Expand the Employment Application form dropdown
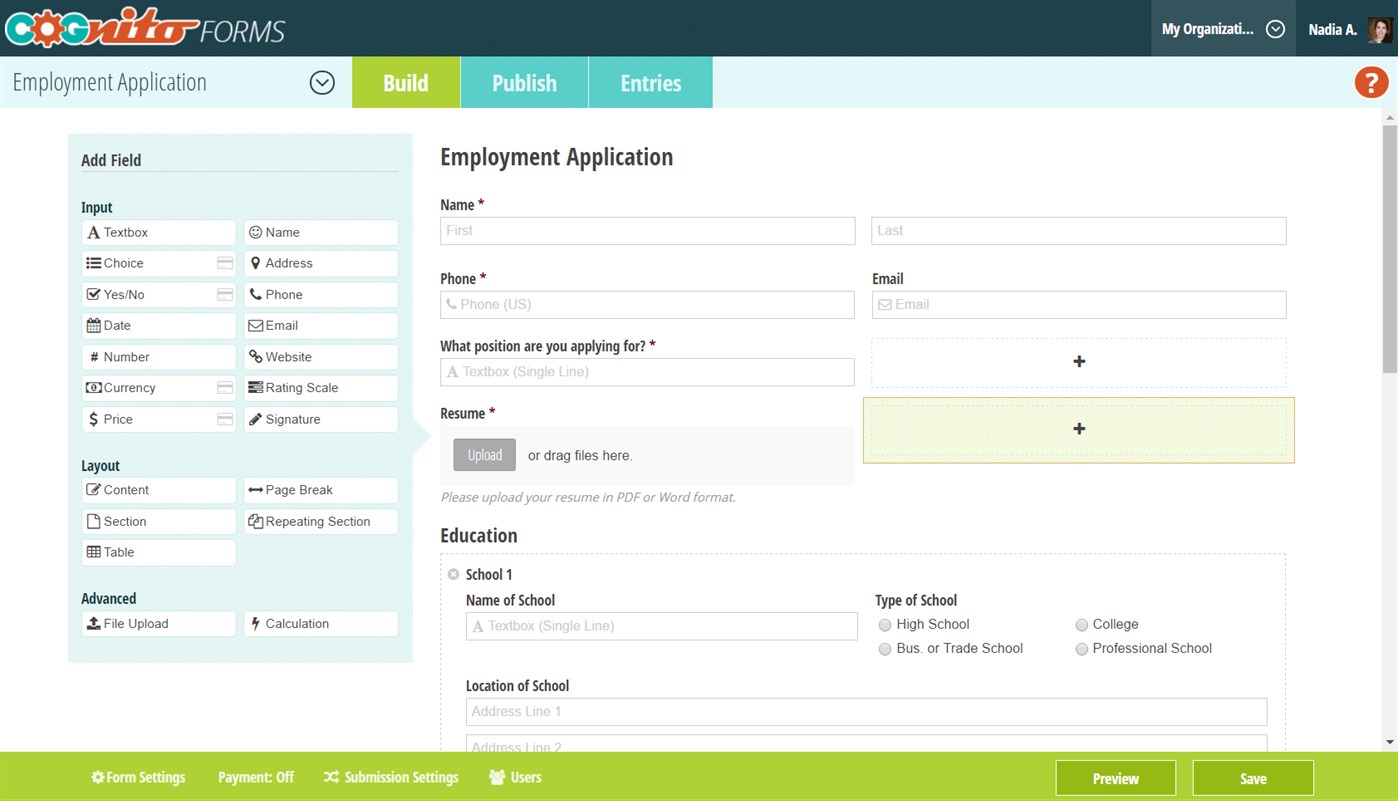Viewport: 1398px width, 801px height. point(322,83)
